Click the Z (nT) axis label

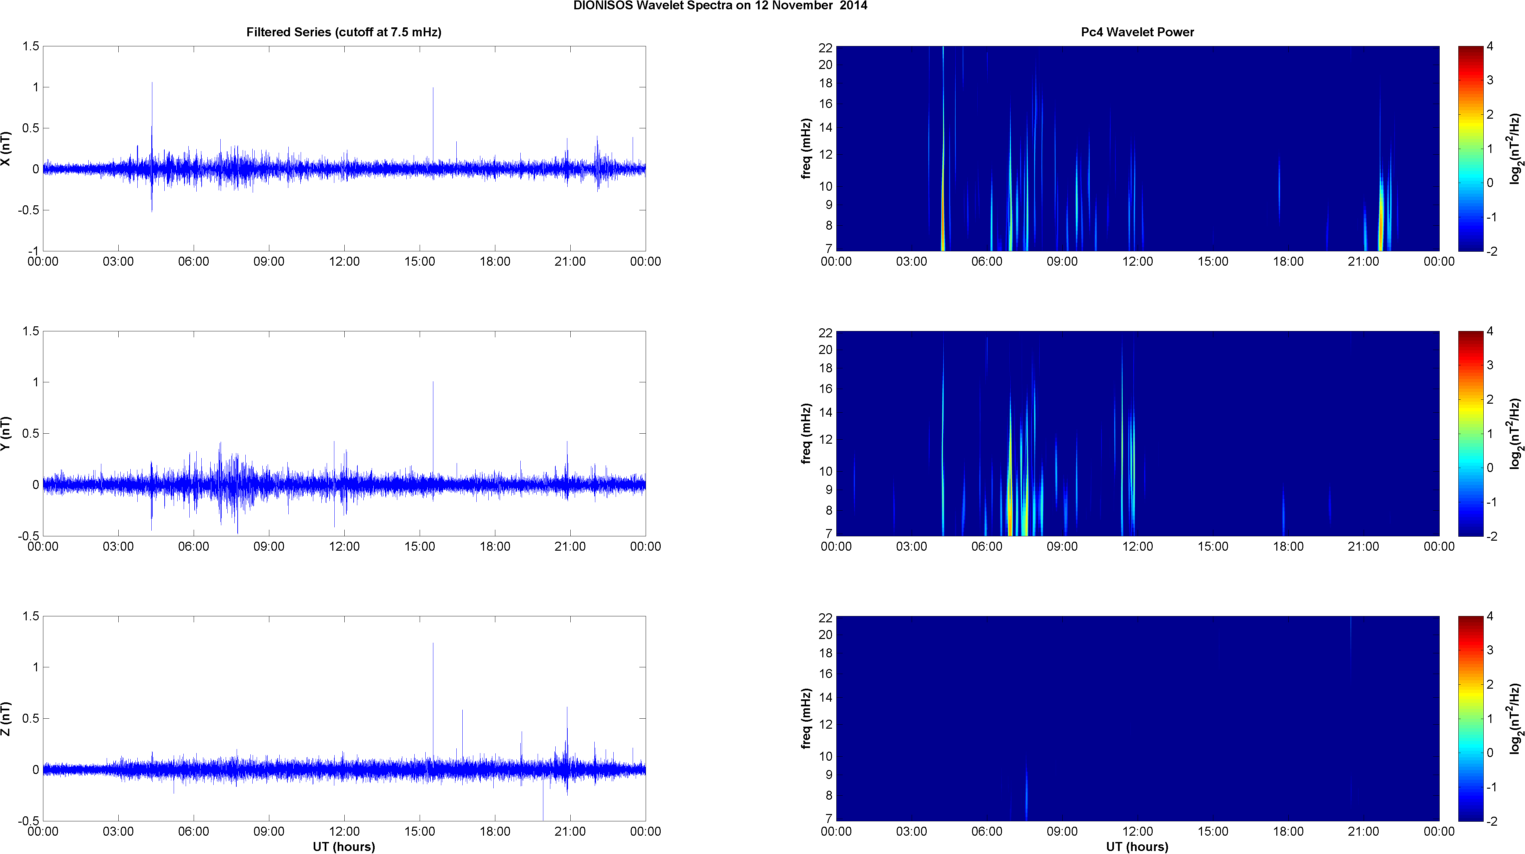[6, 719]
